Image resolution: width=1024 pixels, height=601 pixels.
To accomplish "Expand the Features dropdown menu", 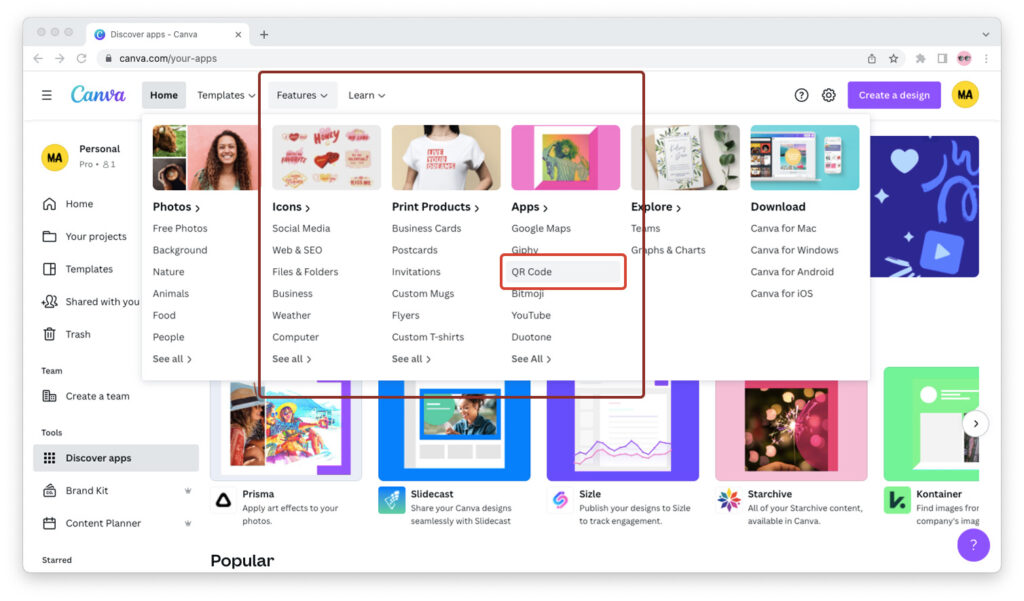I will tap(302, 95).
